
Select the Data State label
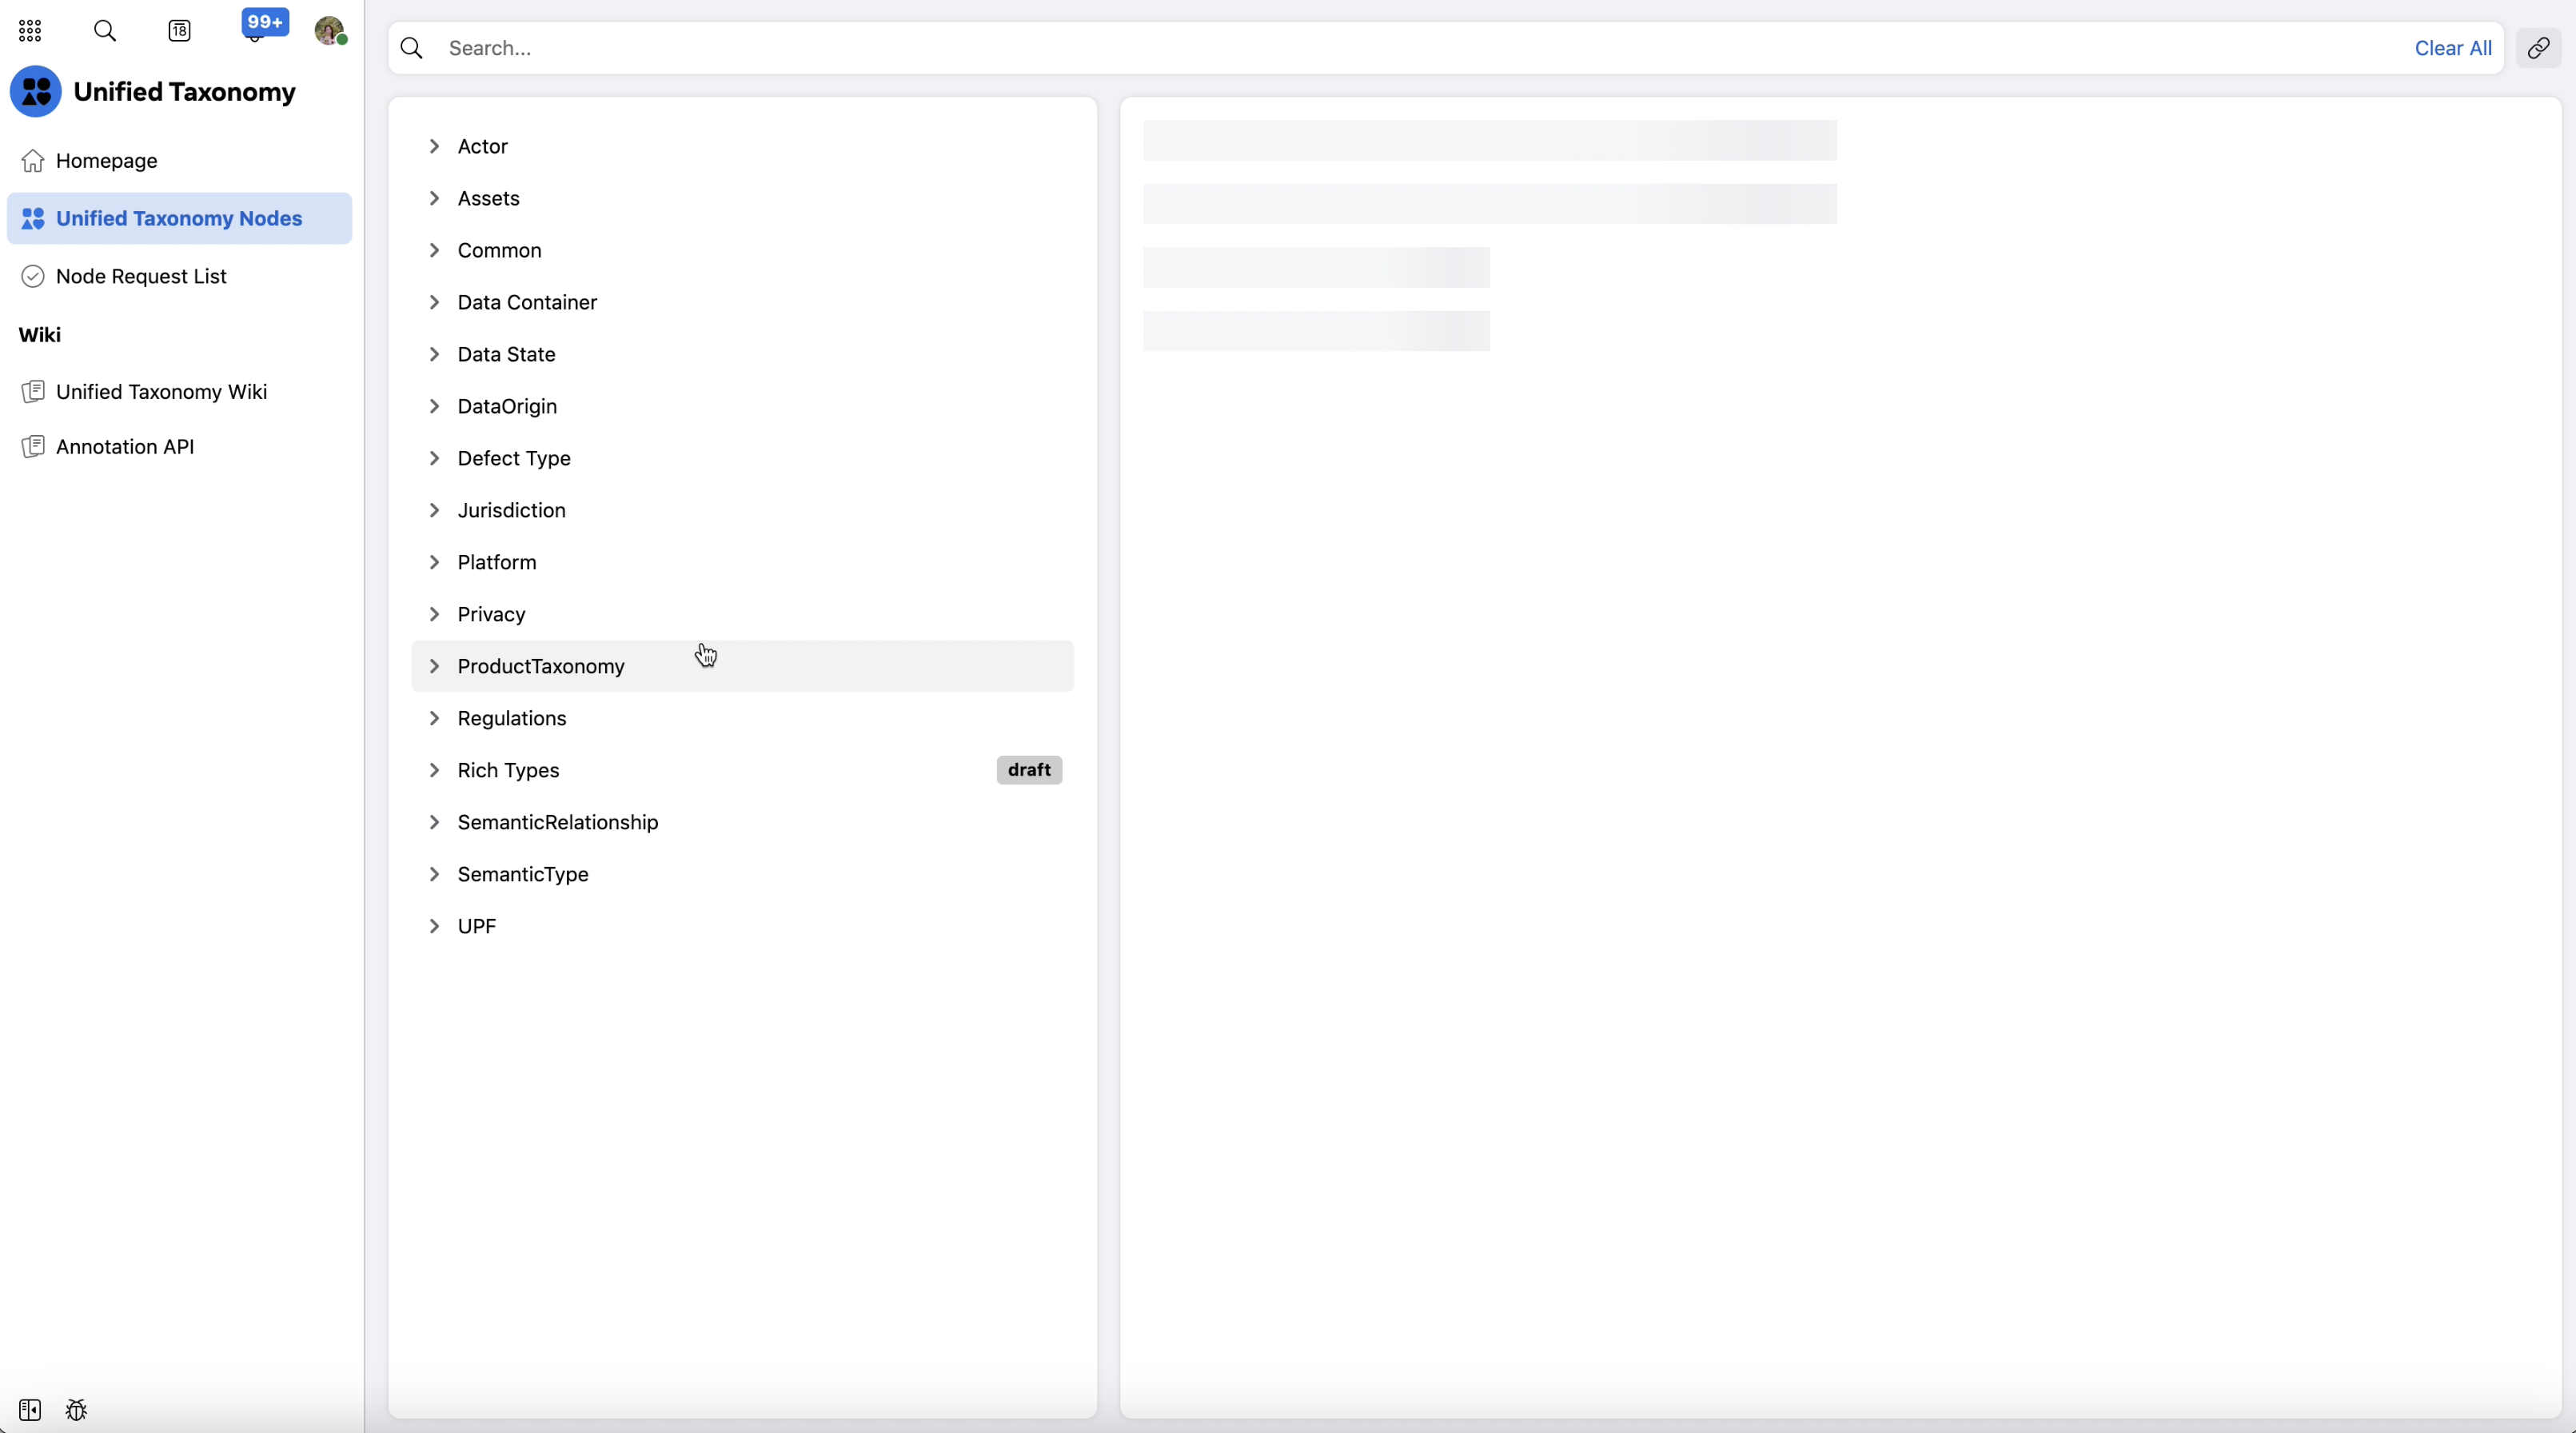[x=507, y=354]
